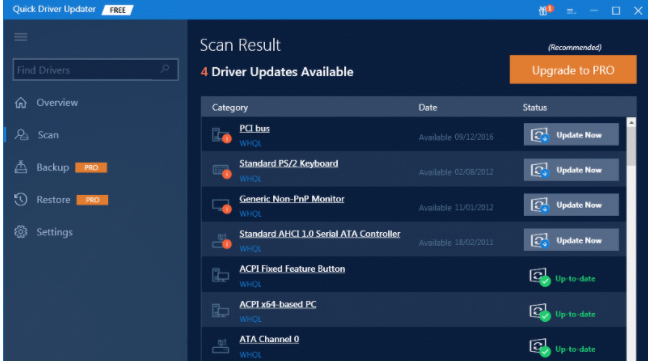Open the Restore section
648x361 pixels.
point(53,200)
